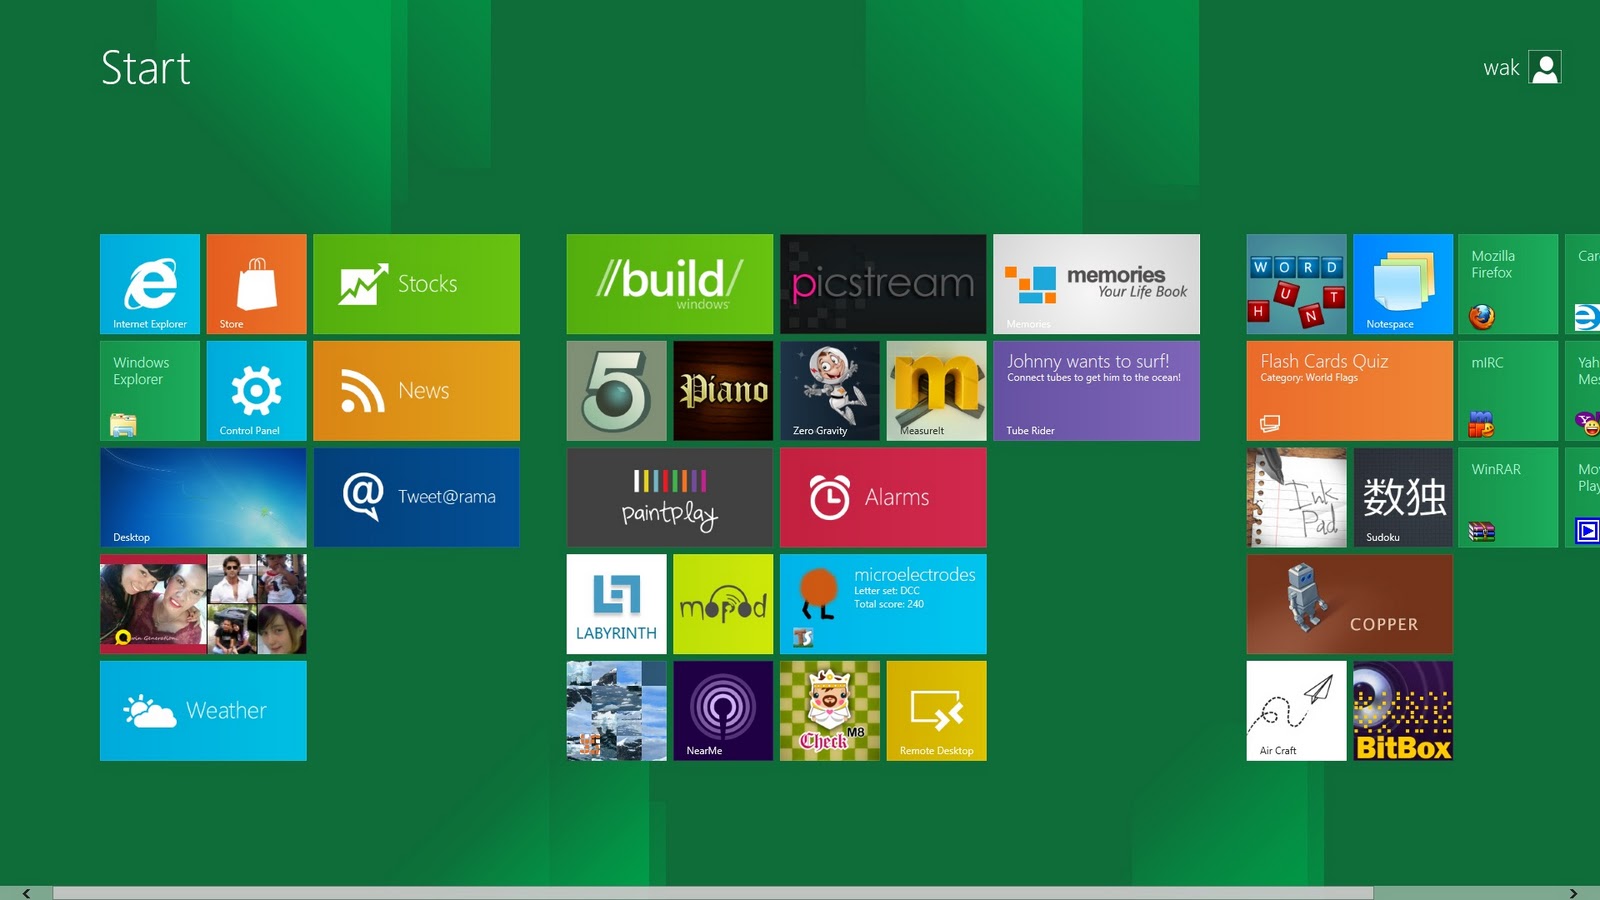Launch the Windows Store

[x=256, y=284]
